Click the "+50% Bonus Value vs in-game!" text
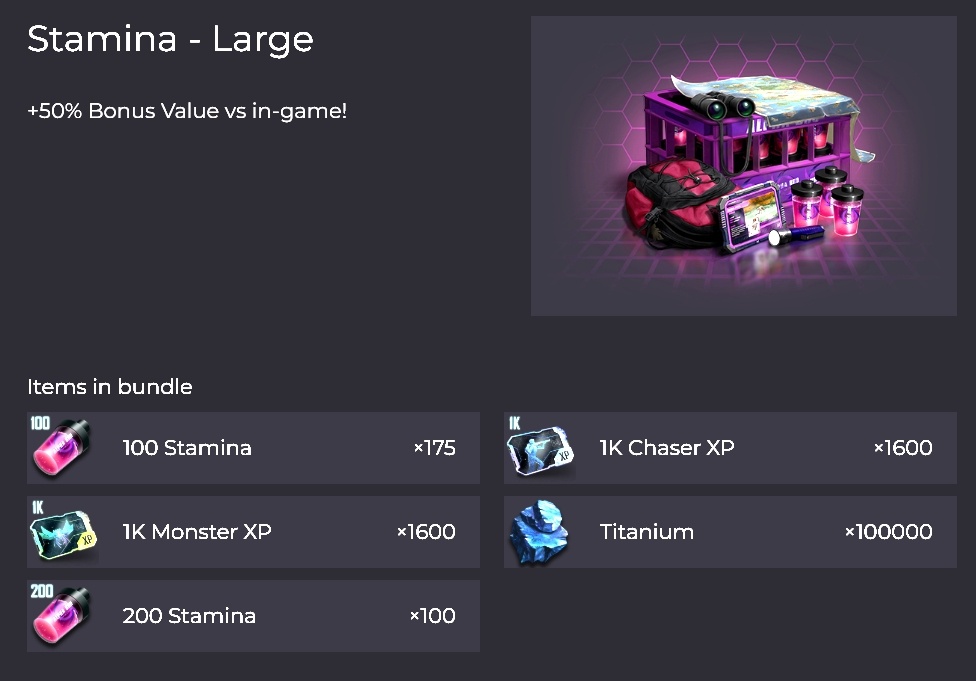The width and height of the screenshot is (976, 681). point(187,111)
